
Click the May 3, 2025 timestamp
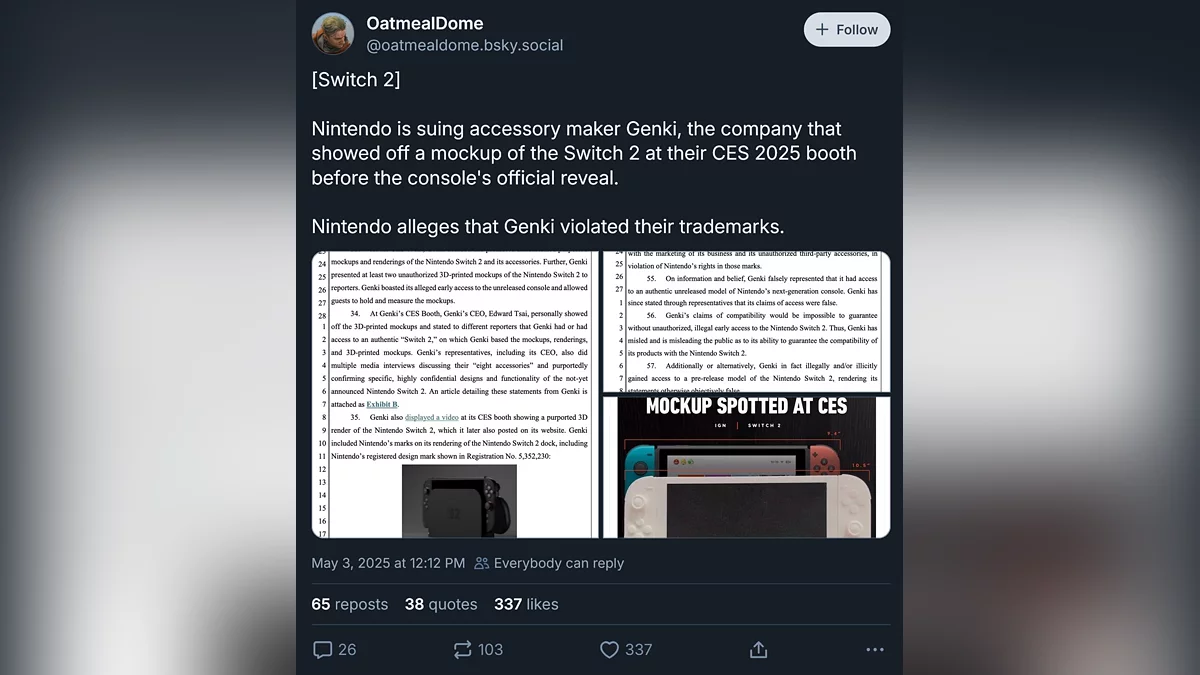(388, 563)
